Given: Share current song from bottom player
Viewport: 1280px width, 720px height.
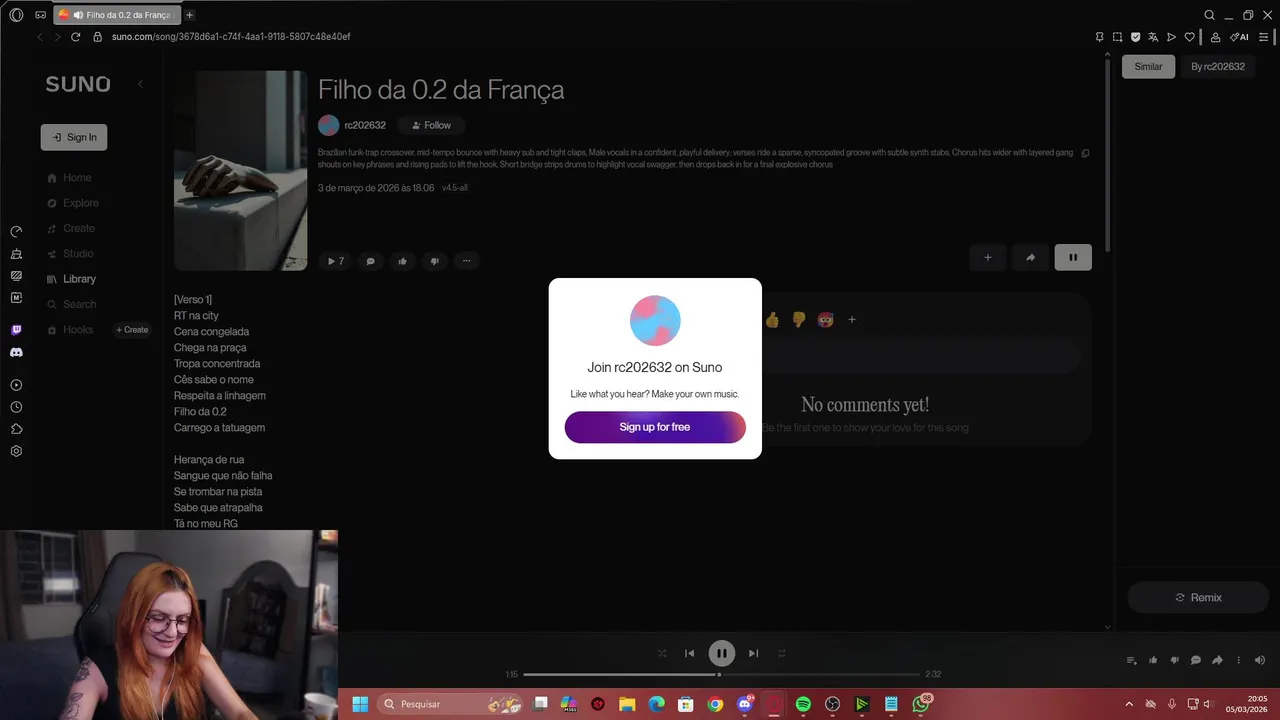Looking at the screenshot, I should pyautogui.click(x=1217, y=660).
